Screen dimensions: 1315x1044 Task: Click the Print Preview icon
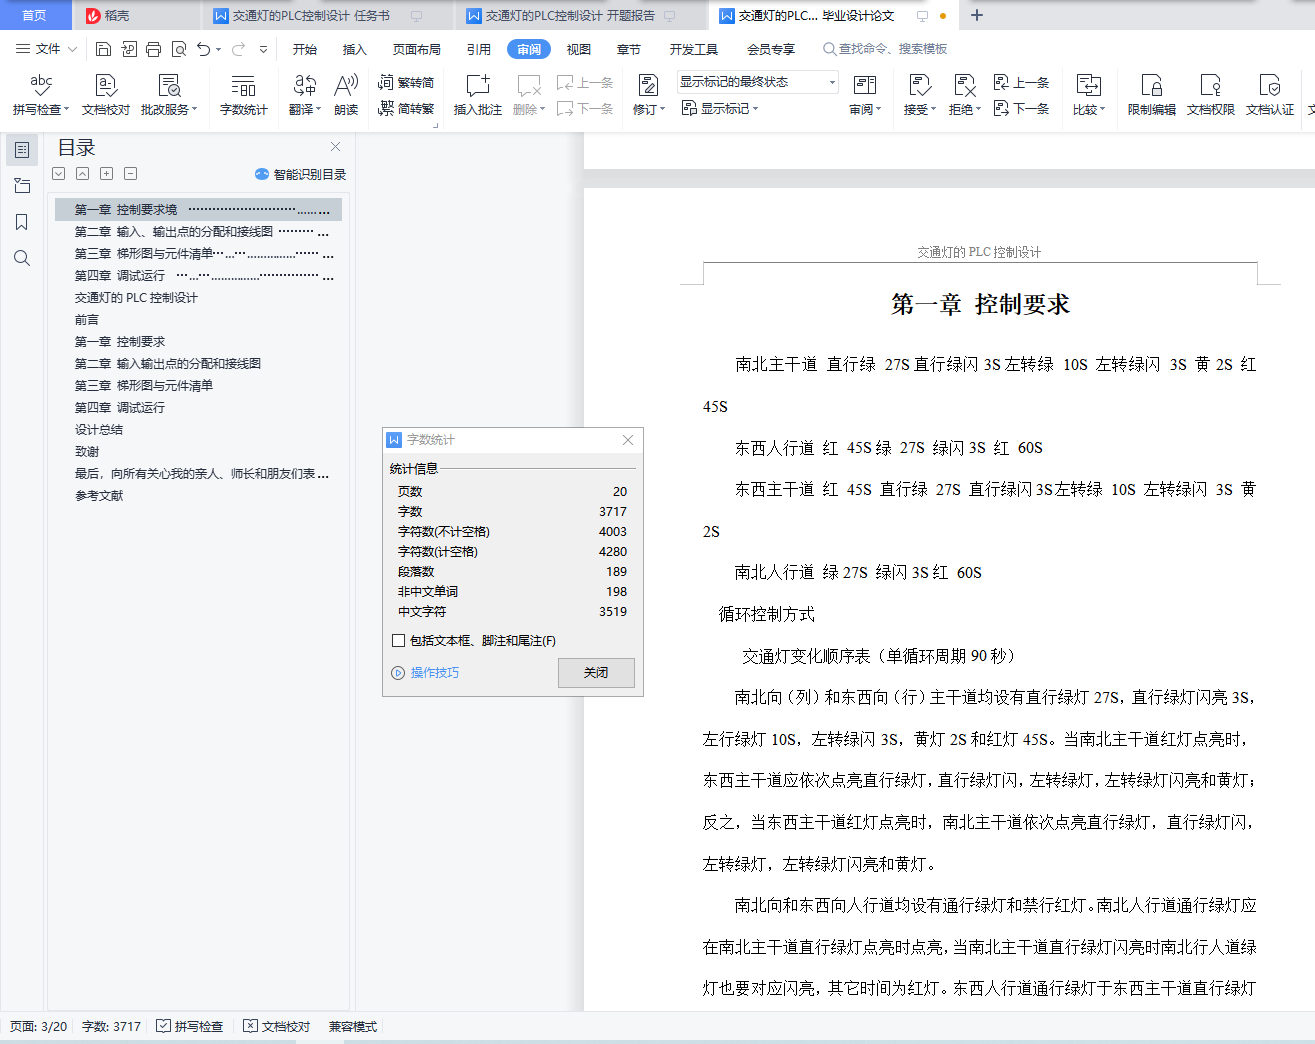pos(179,49)
